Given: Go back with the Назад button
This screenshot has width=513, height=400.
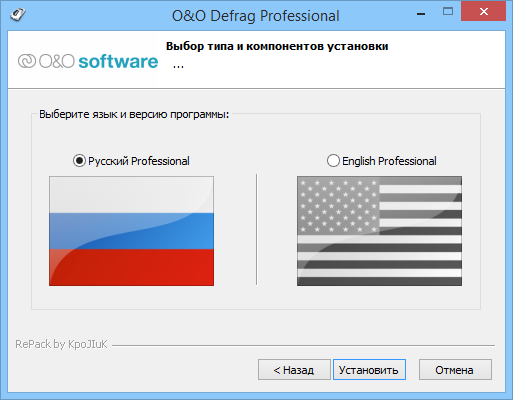Looking at the screenshot, I should pos(294,370).
